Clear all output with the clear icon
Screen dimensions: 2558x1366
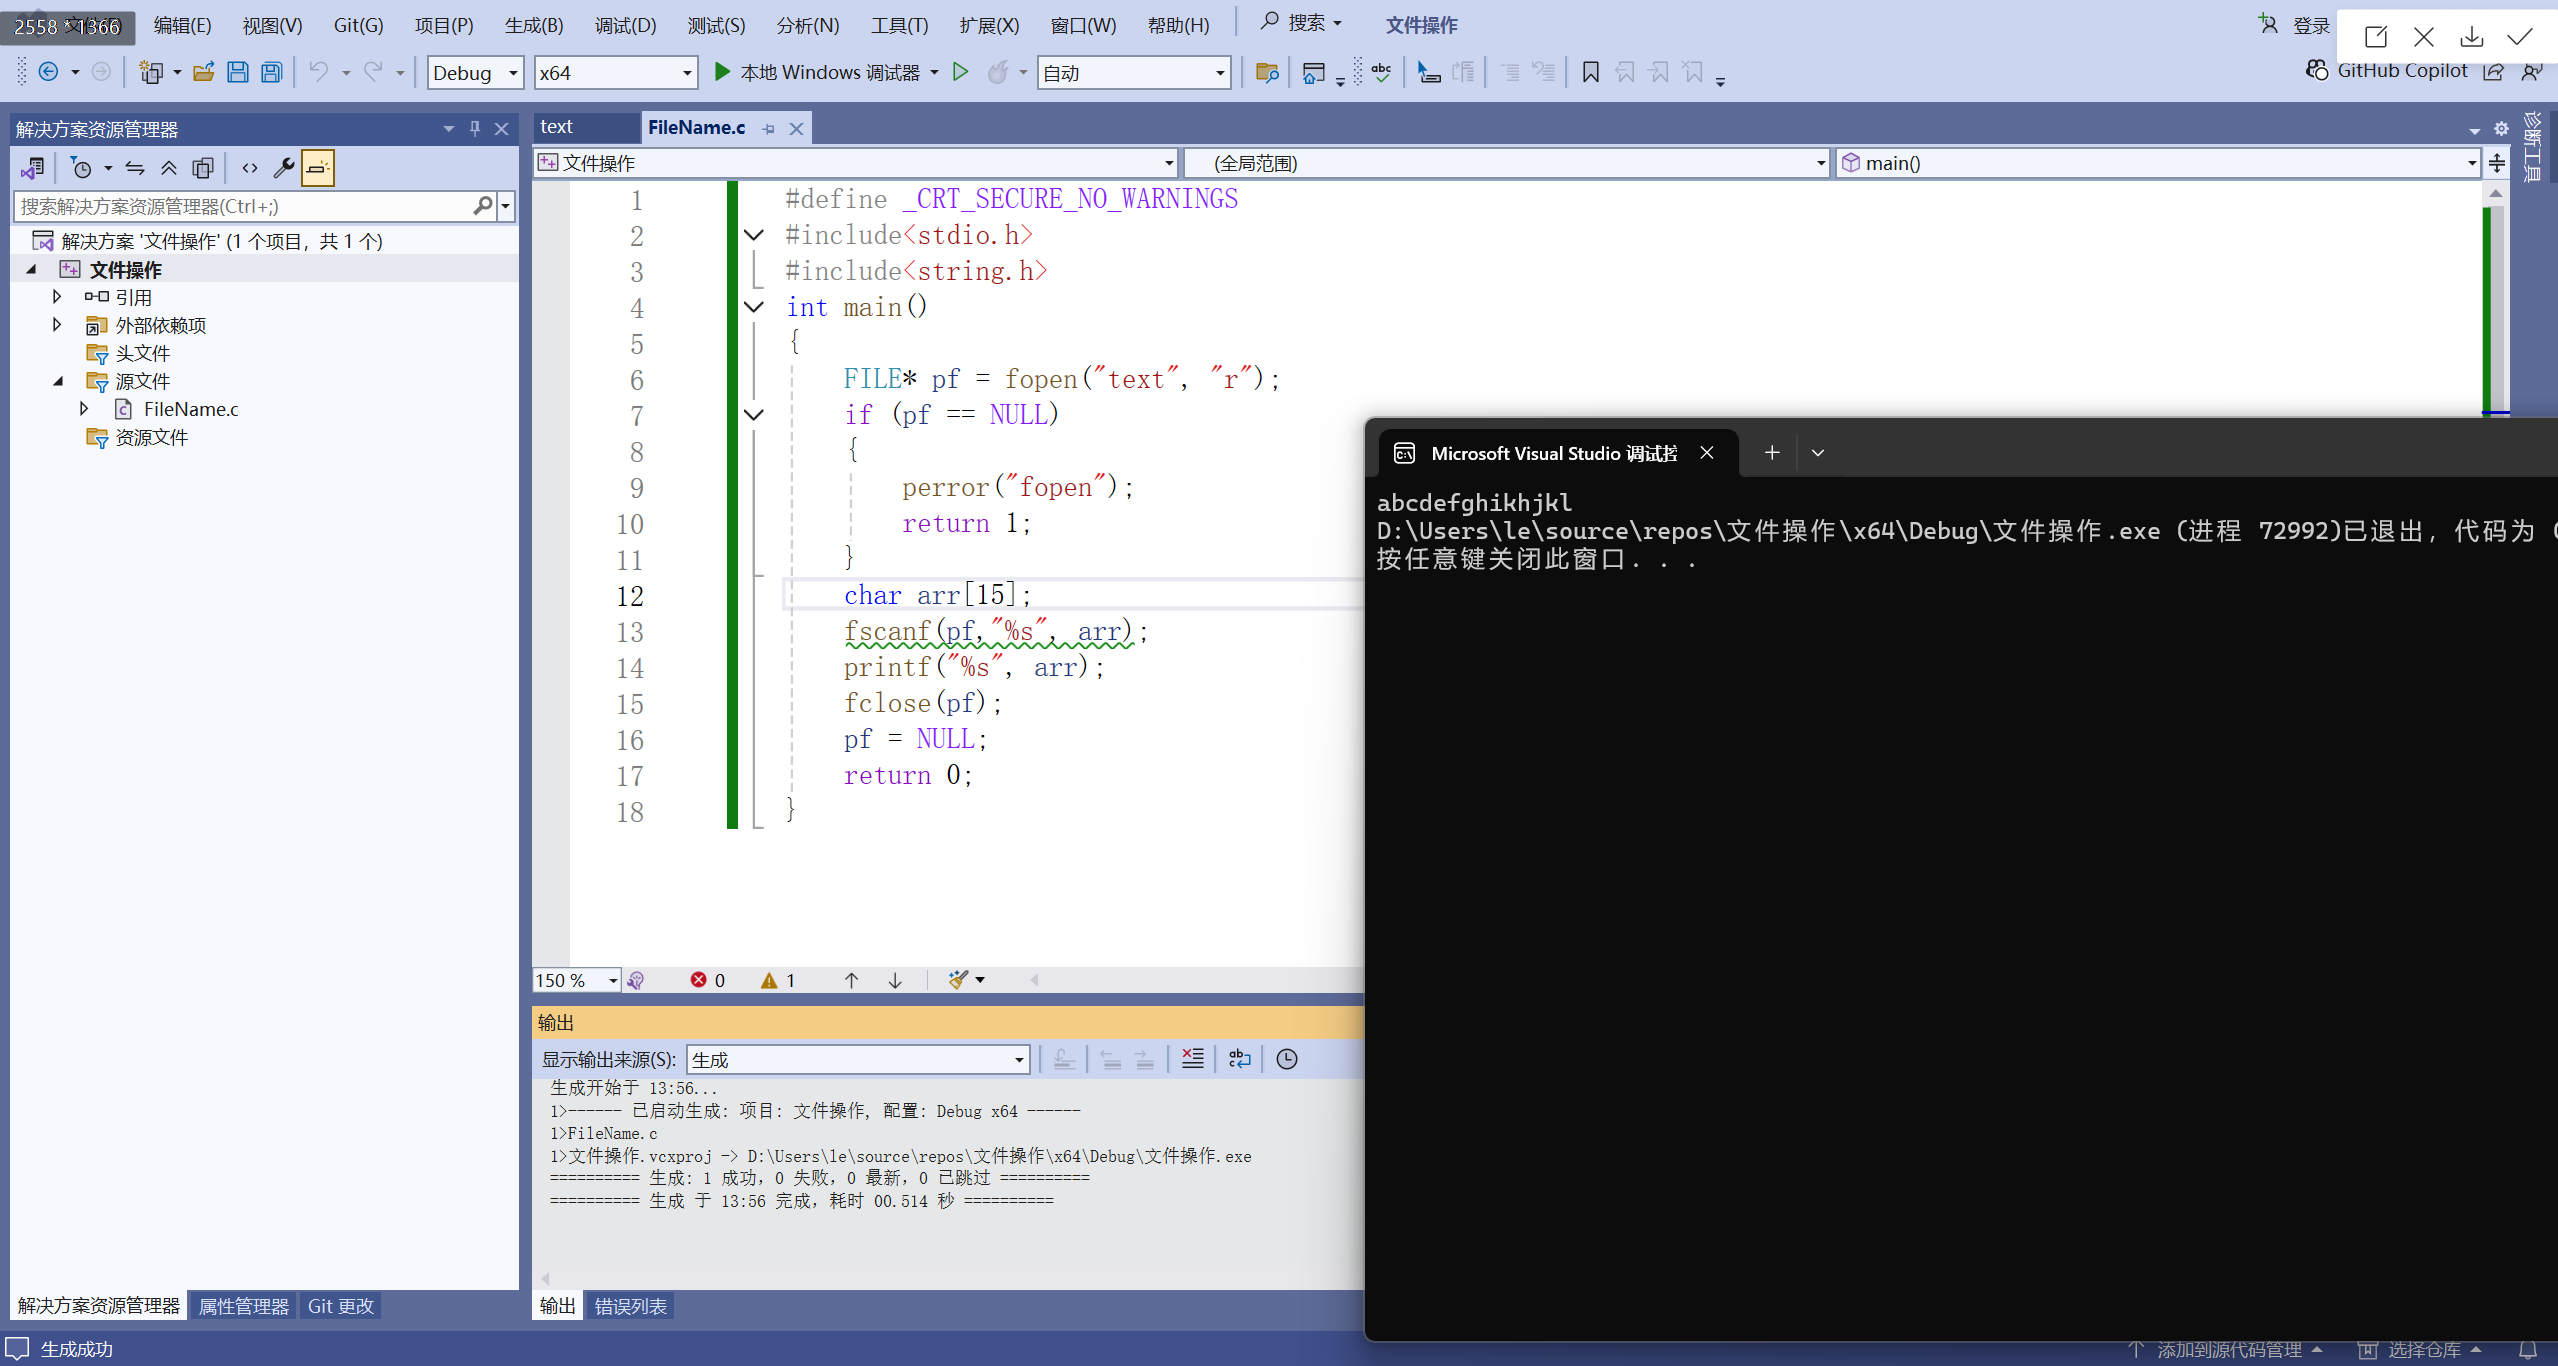(1192, 1059)
